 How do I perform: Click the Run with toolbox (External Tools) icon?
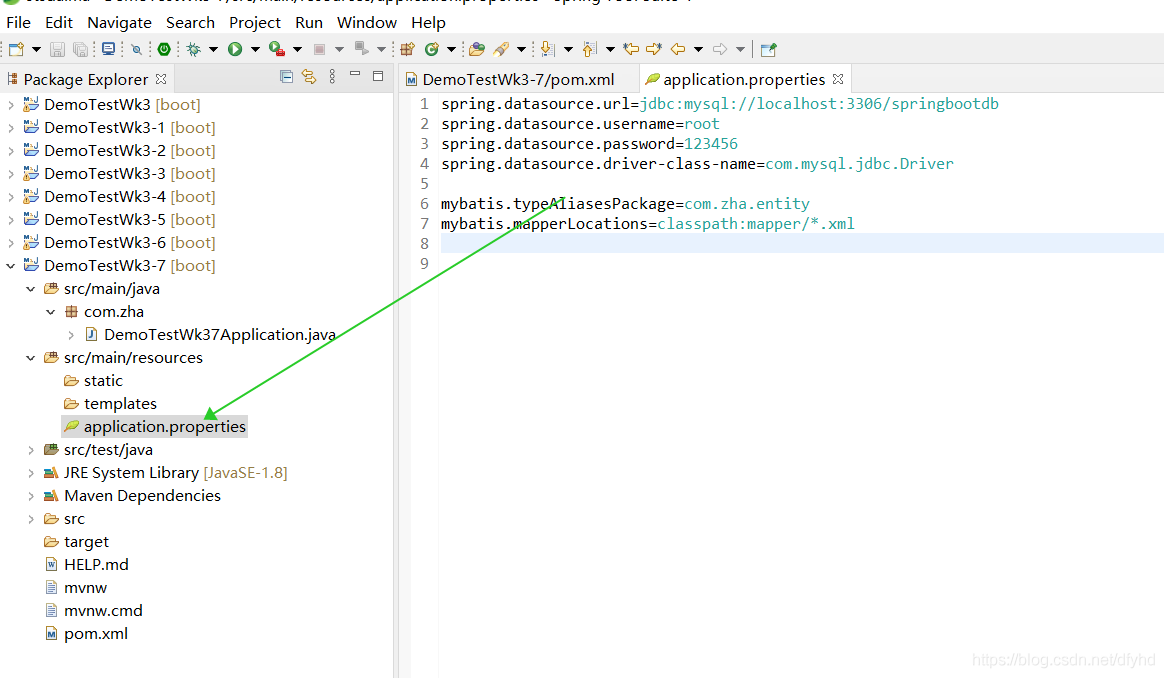pyautogui.click(x=277, y=50)
